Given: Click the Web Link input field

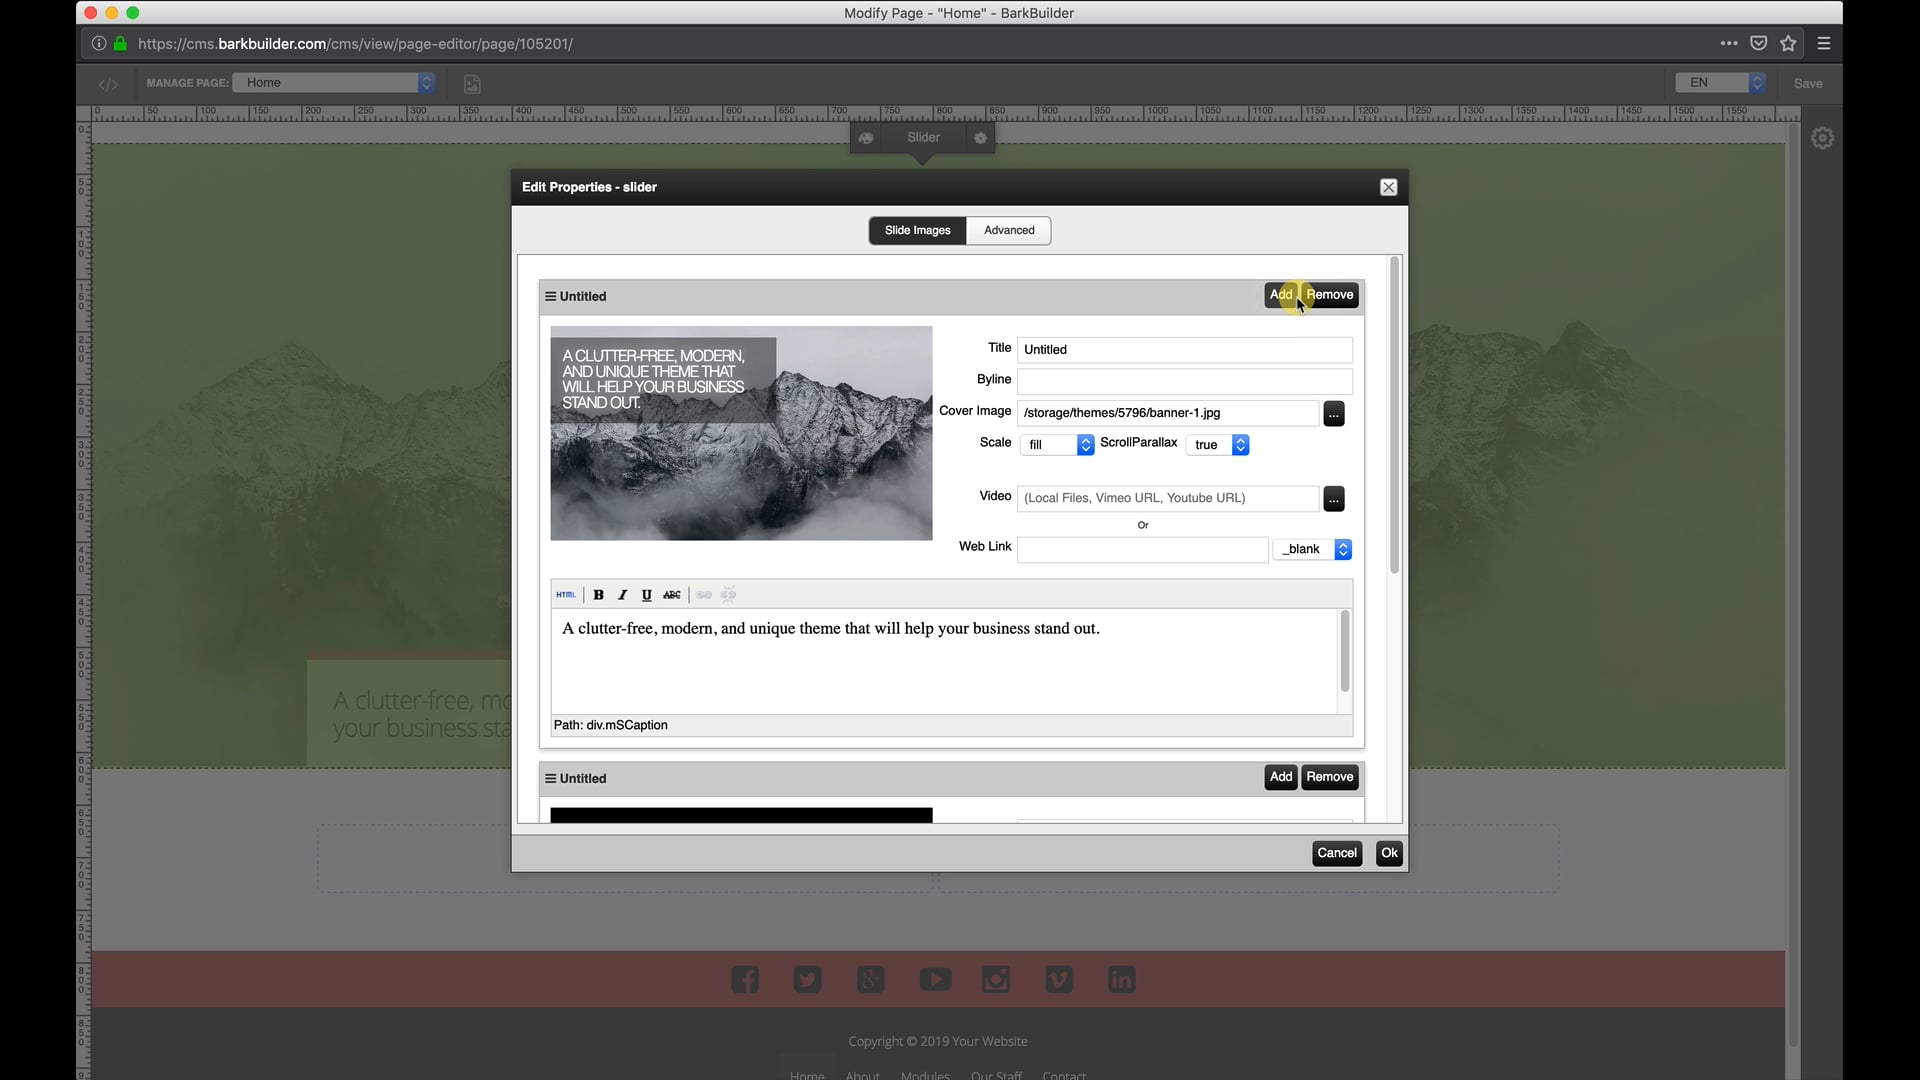Looking at the screenshot, I should click(x=1143, y=549).
